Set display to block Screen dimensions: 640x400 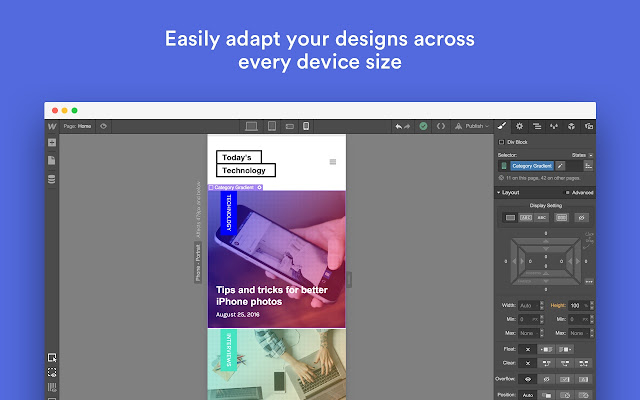click(510, 218)
